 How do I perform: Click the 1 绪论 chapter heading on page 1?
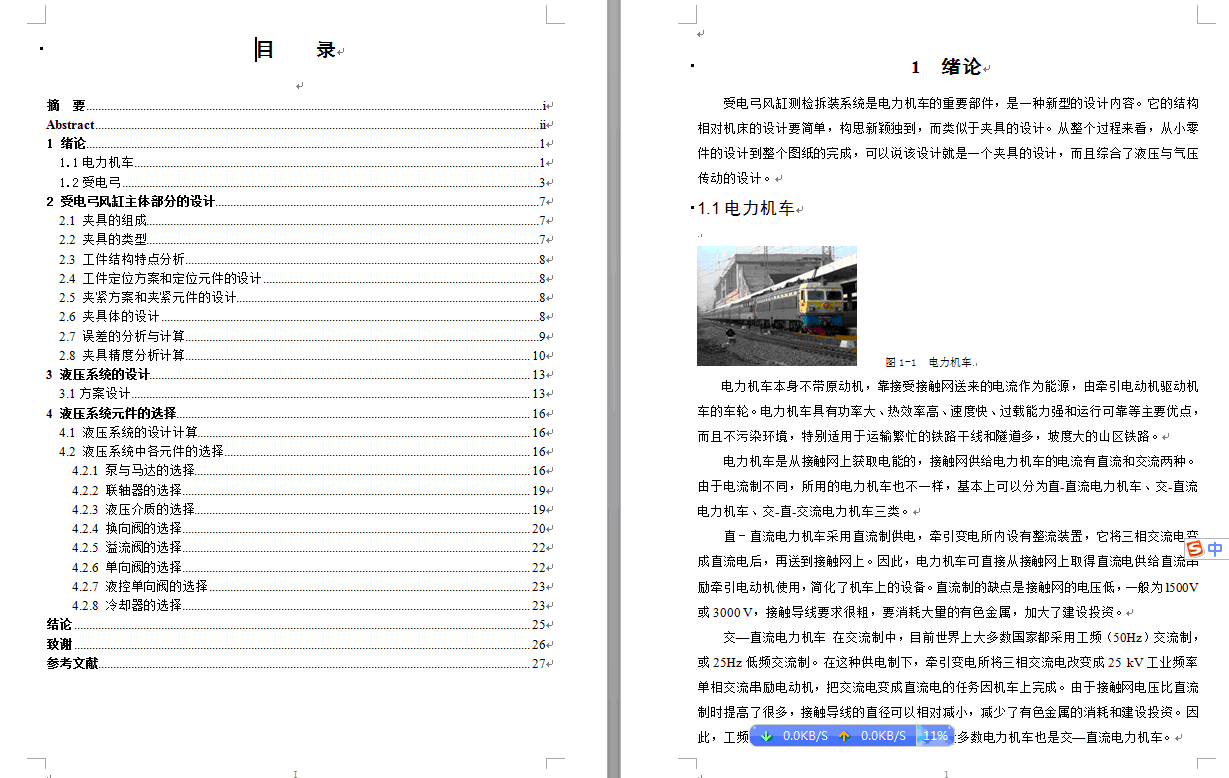pyautogui.click(x=946, y=67)
